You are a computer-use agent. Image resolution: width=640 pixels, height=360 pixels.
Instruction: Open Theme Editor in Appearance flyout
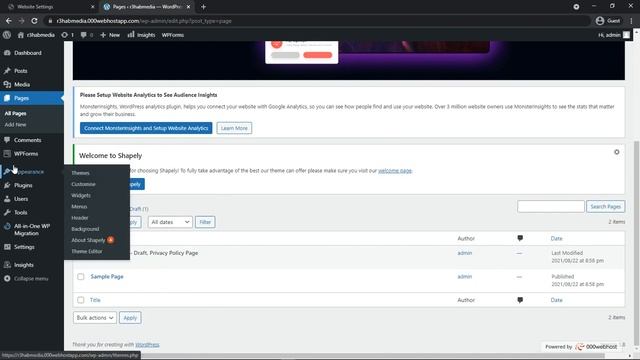(87, 251)
